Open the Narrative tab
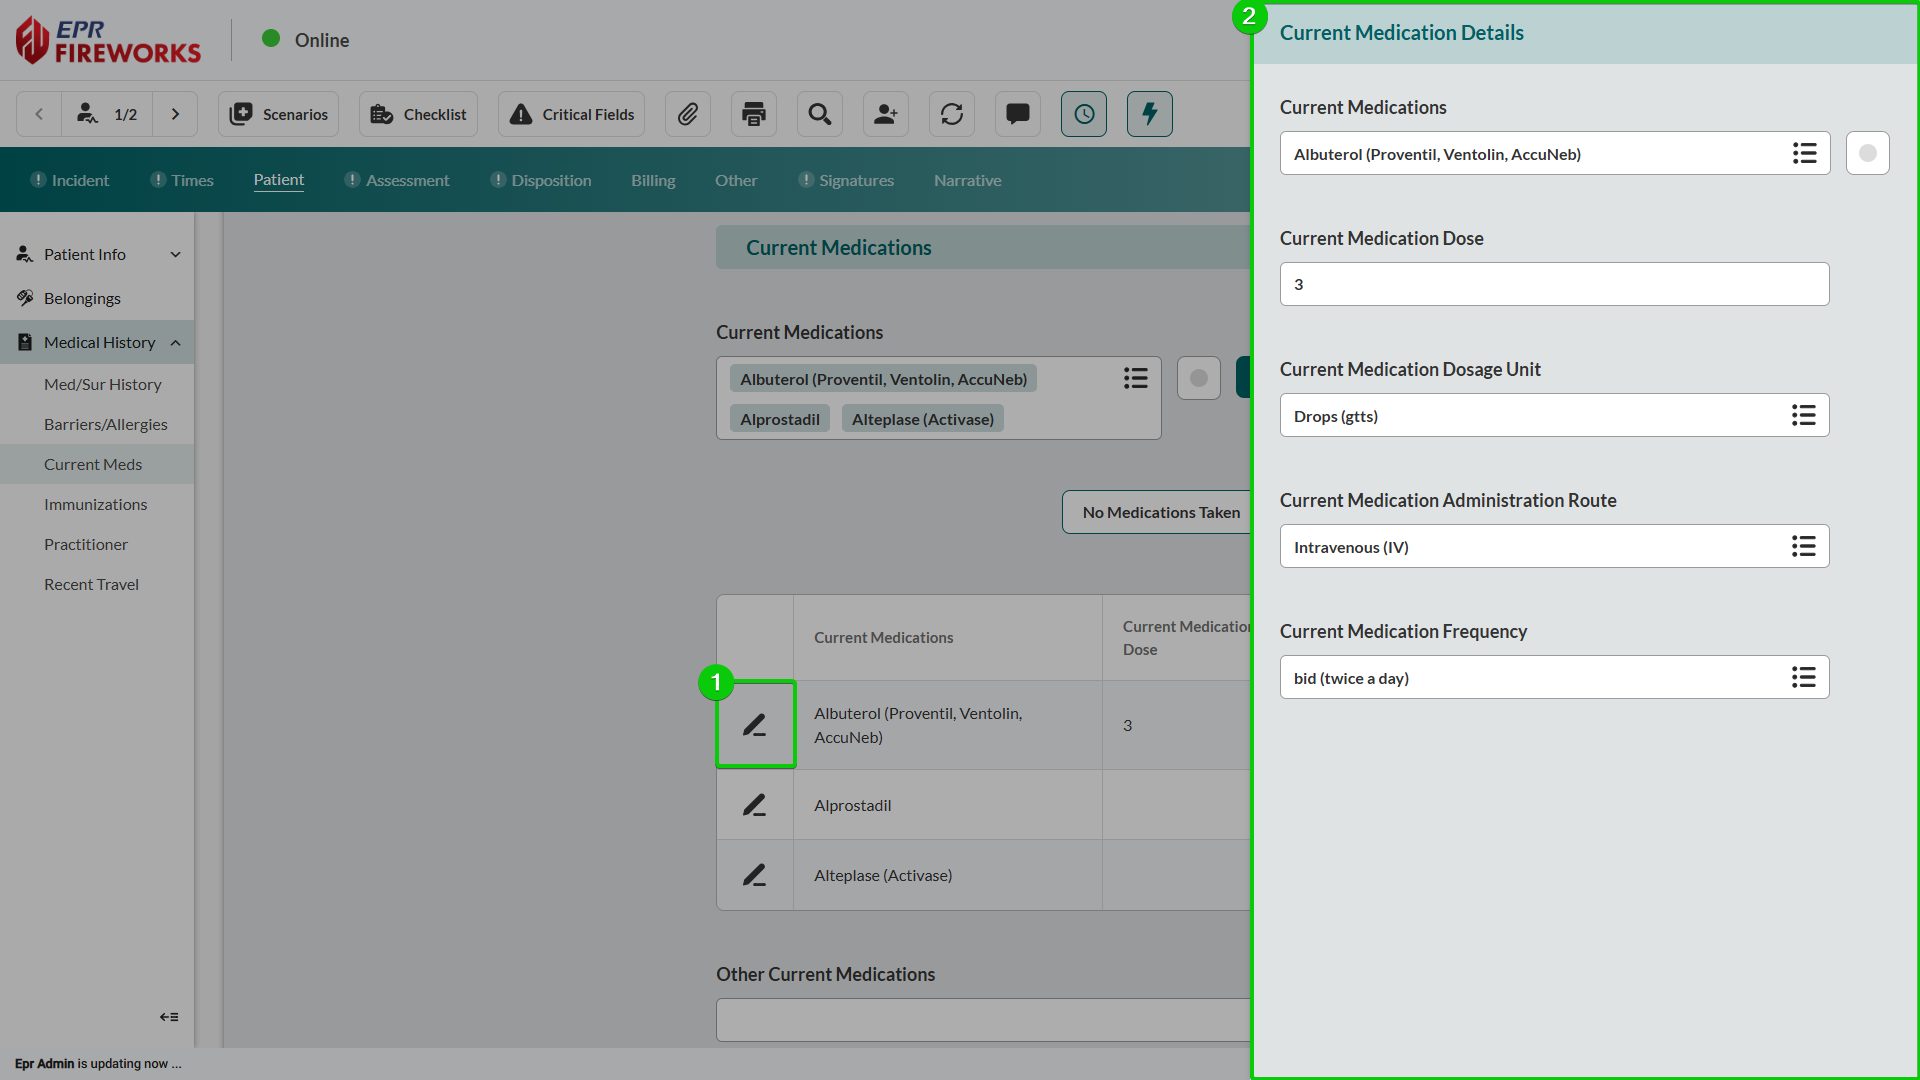This screenshot has height=1080, width=1920. pos(967,180)
